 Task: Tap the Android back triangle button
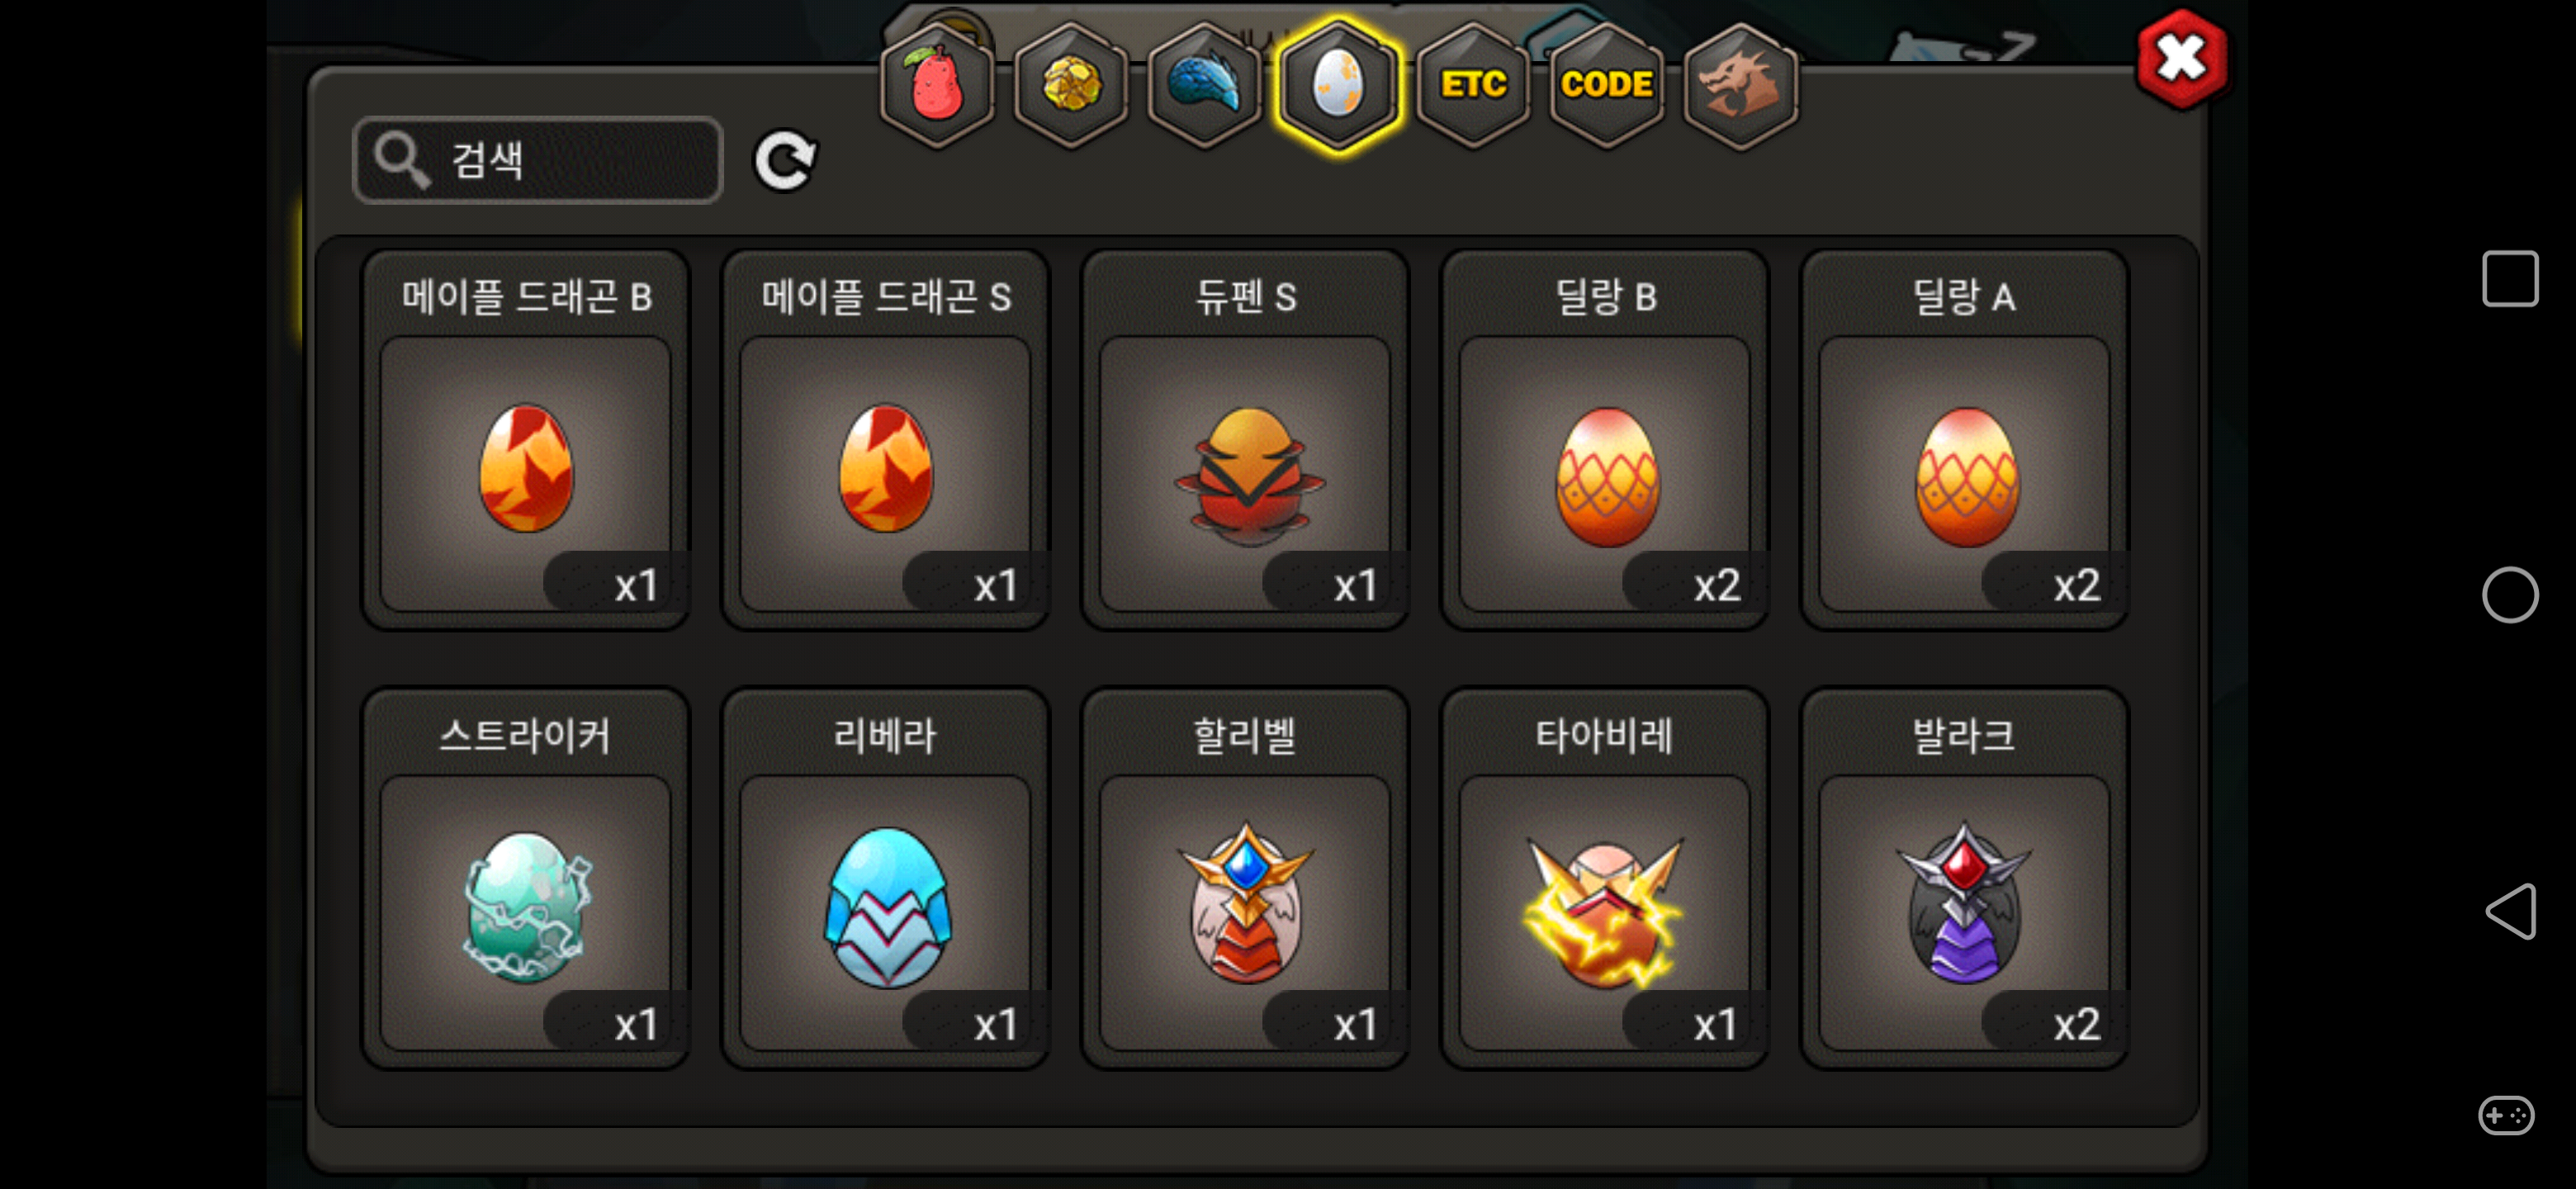[x=2510, y=911]
